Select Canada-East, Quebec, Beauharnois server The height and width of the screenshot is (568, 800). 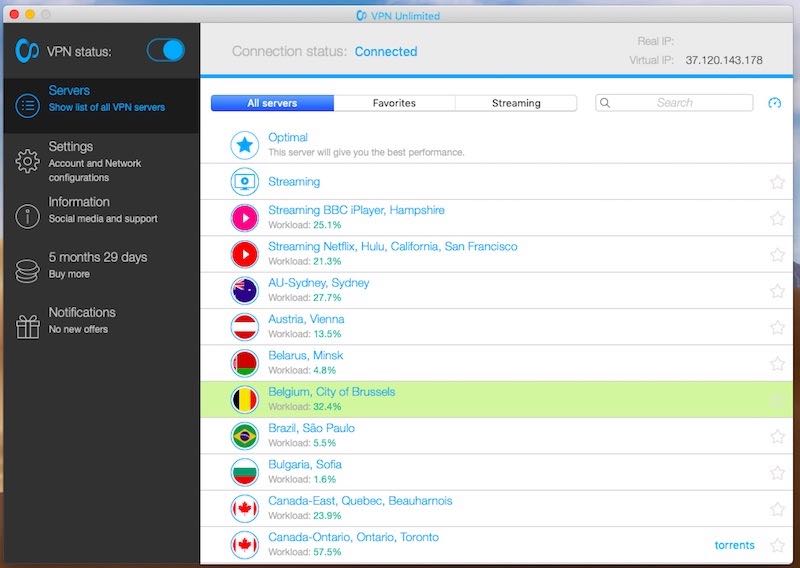click(x=496, y=509)
